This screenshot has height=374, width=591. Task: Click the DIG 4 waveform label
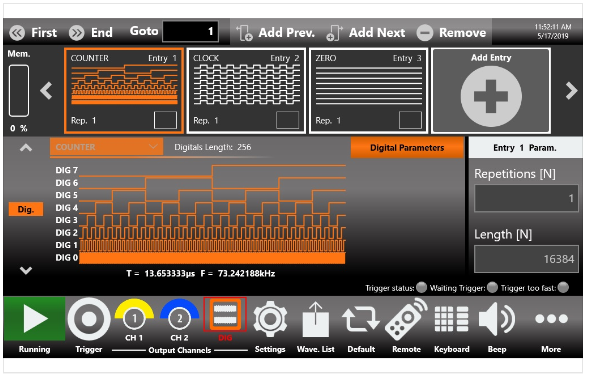point(67,208)
